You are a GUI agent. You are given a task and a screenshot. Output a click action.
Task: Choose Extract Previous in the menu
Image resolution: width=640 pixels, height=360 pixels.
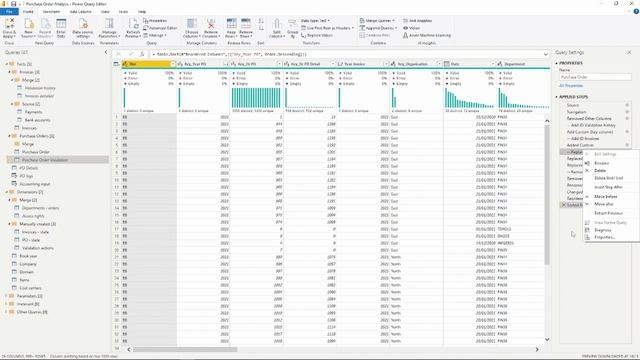pos(608,213)
